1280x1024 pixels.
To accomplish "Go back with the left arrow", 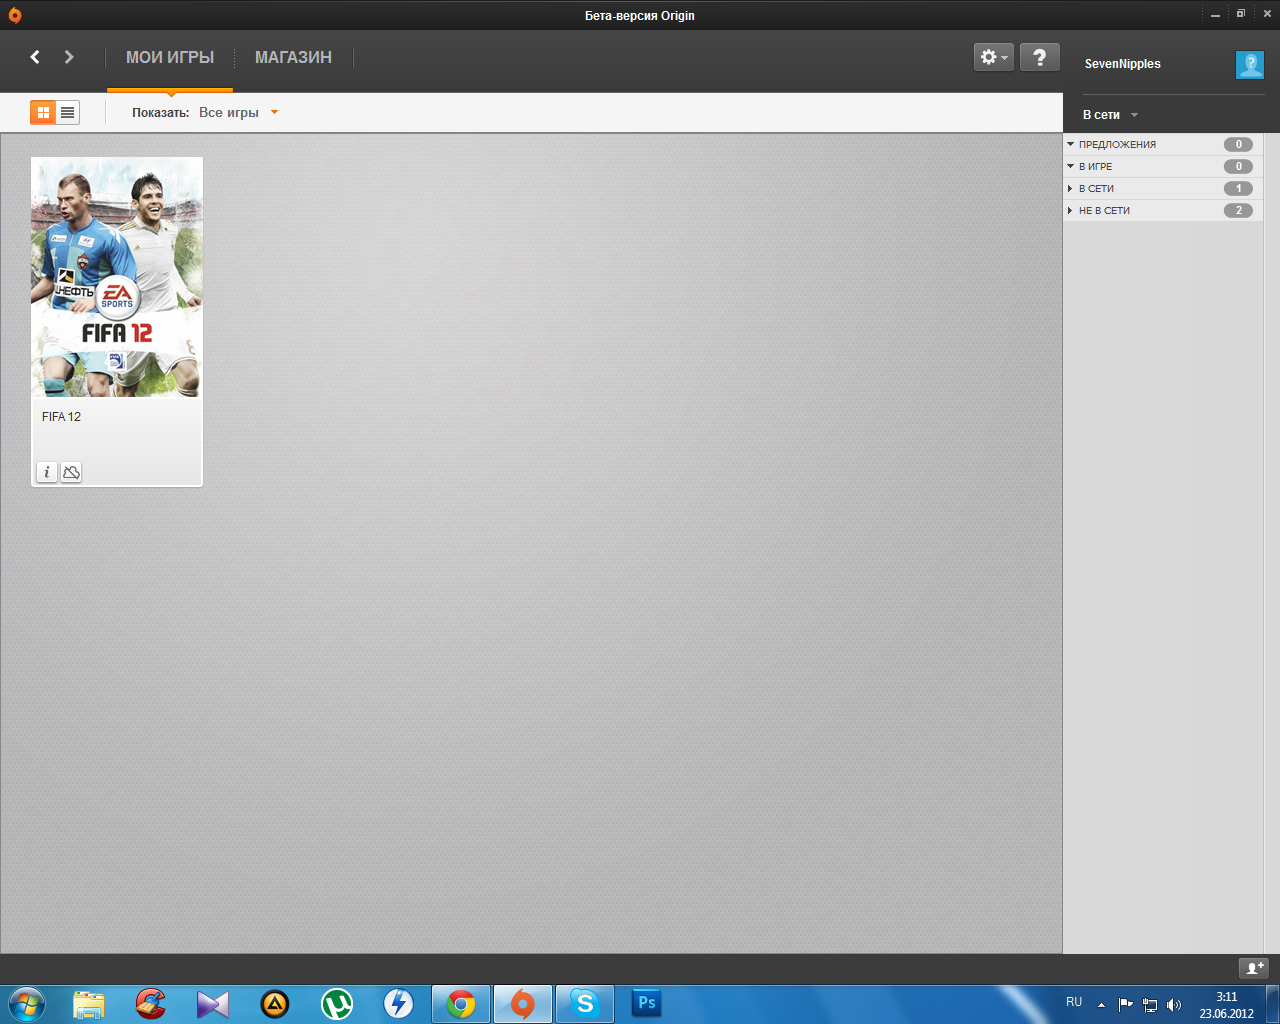I will coord(35,57).
